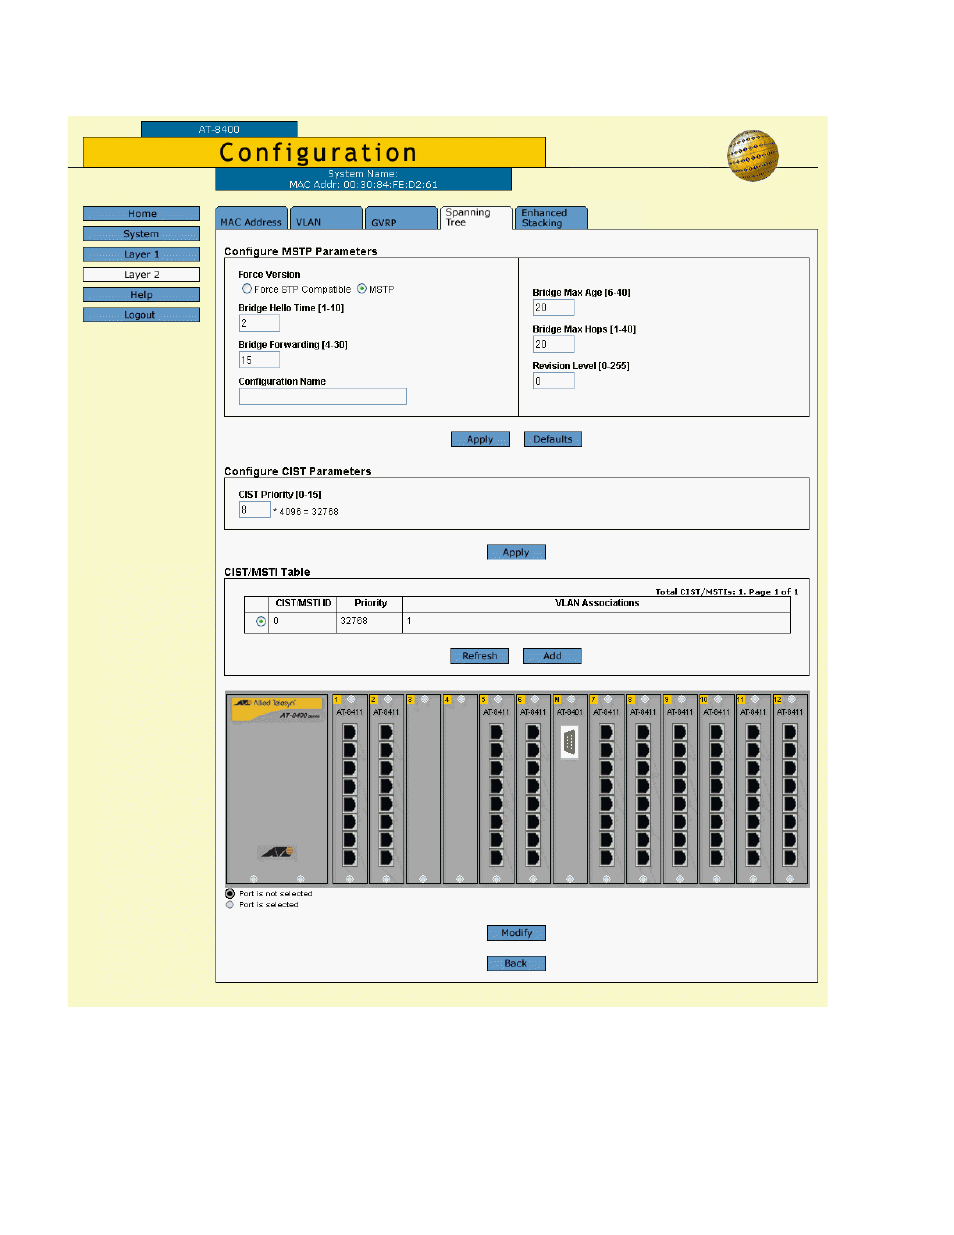Focus the Revision Level field
Screen dimensions: 954x1235
(x=554, y=381)
